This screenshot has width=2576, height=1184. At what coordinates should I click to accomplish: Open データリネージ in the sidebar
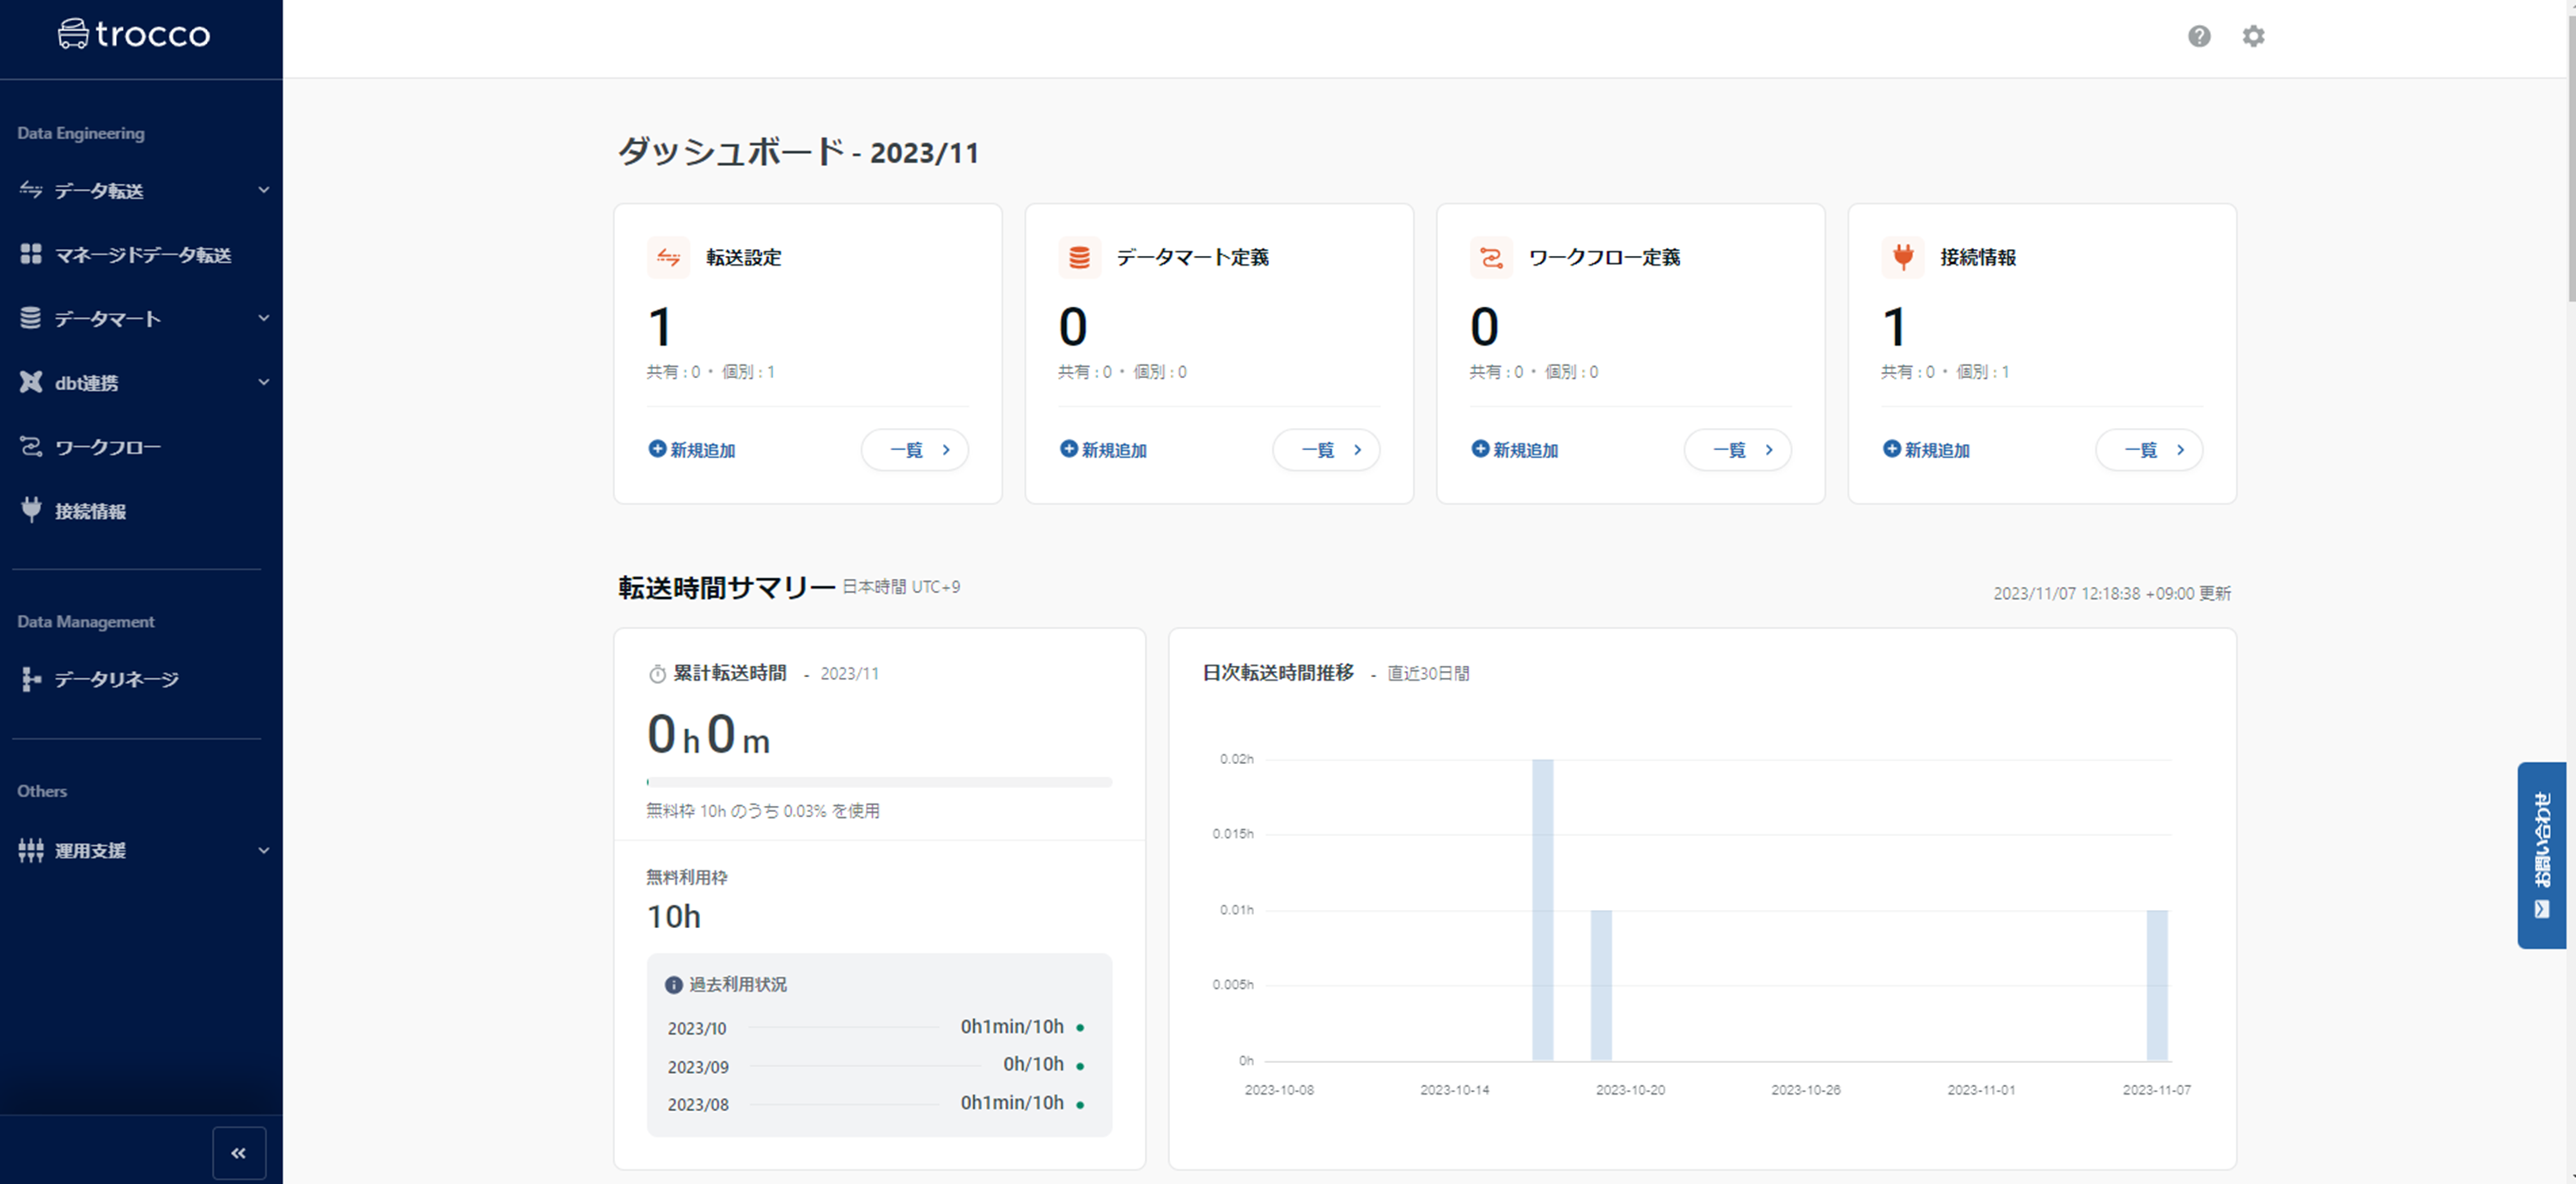pos(115,679)
